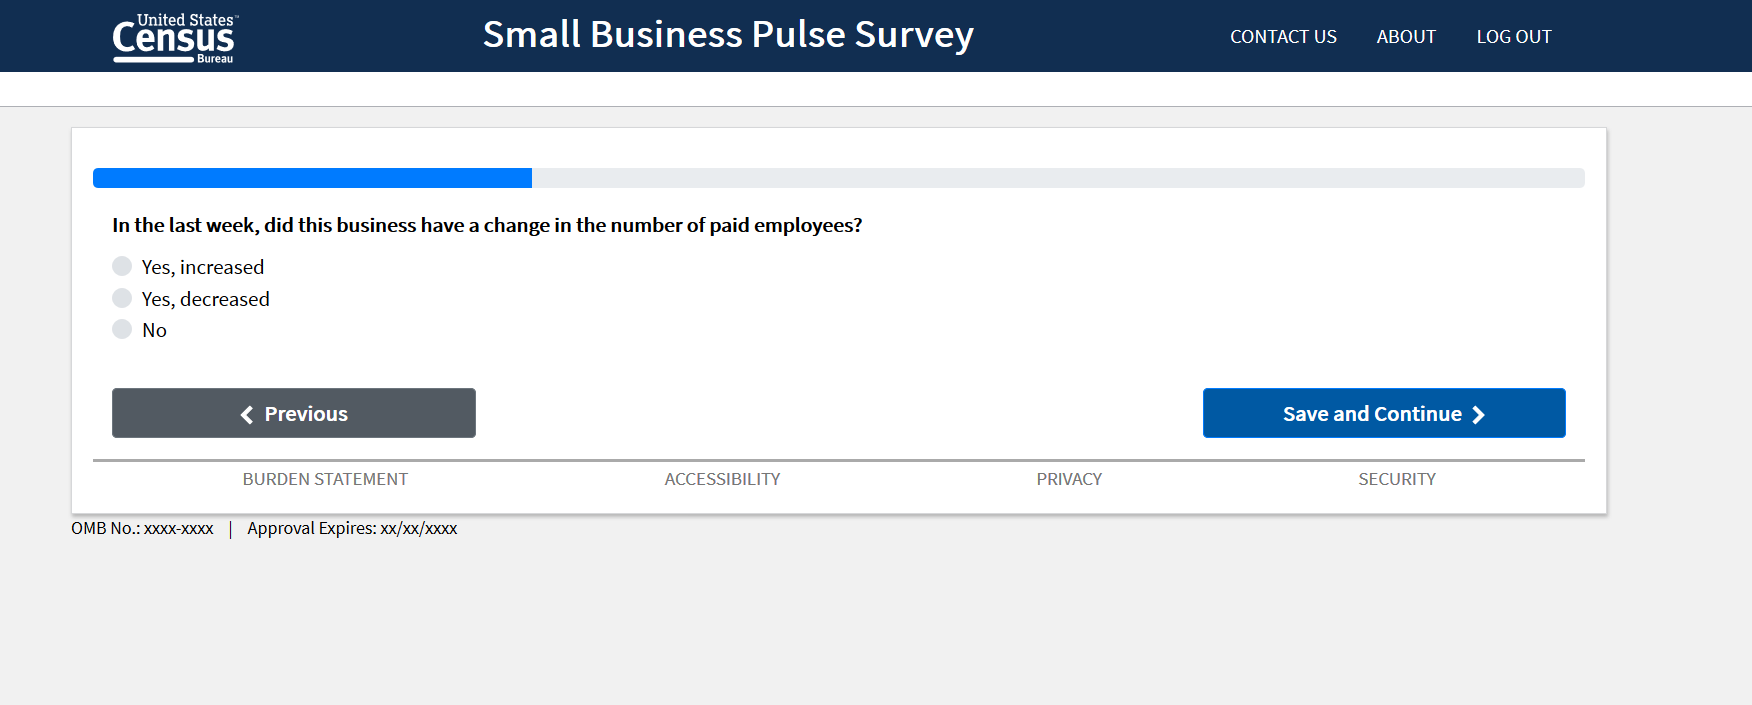Click the Small Business Pulse Survey title
Image resolution: width=1752 pixels, height=705 pixels.
pos(728,35)
